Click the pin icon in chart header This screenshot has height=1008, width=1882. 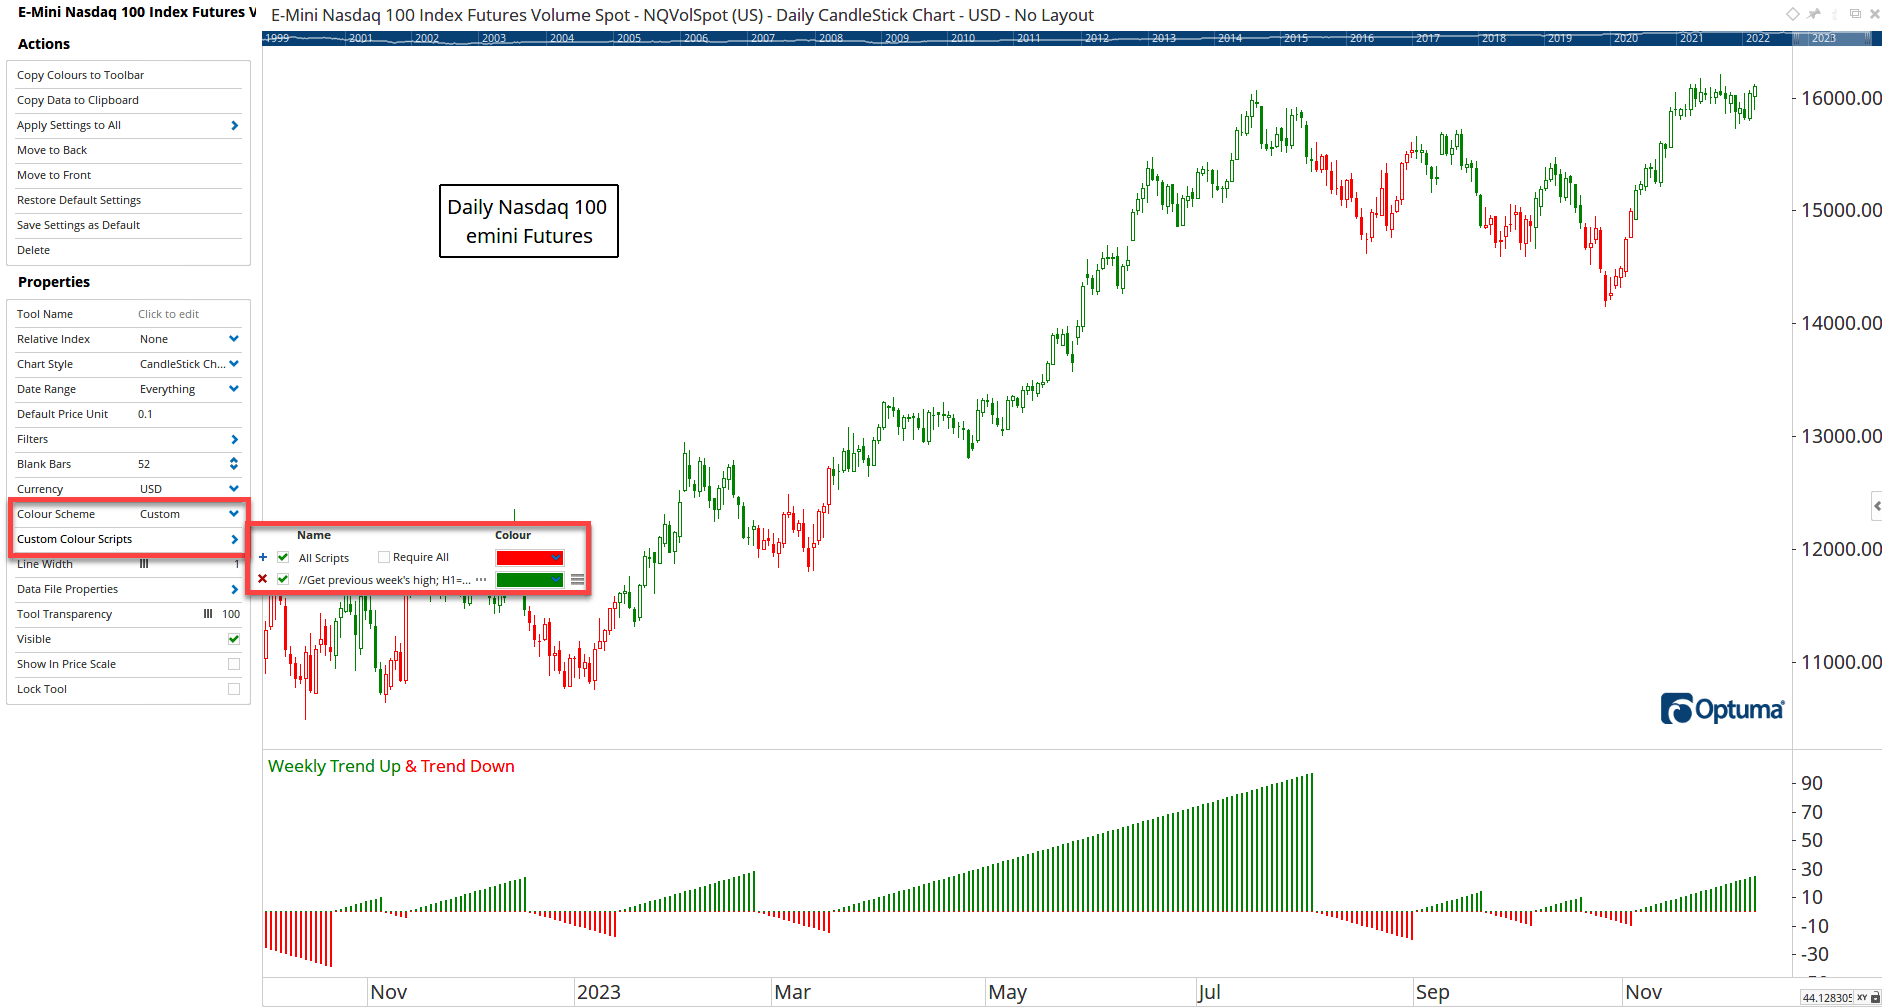1814,14
